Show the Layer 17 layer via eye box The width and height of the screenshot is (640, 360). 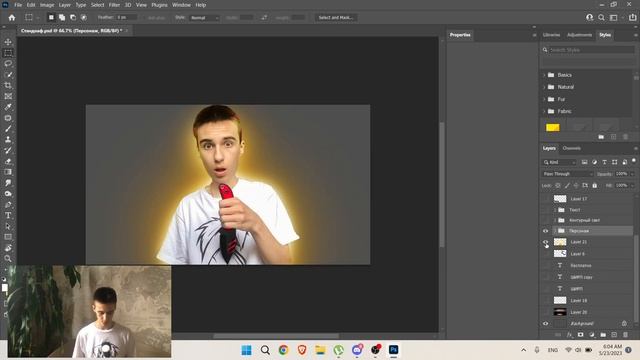pyautogui.click(x=545, y=199)
